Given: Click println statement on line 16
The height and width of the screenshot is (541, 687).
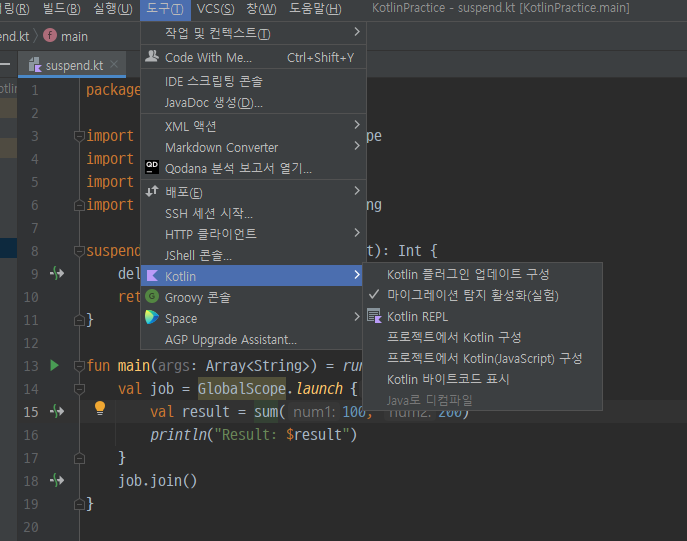Looking at the screenshot, I should pos(253,435).
